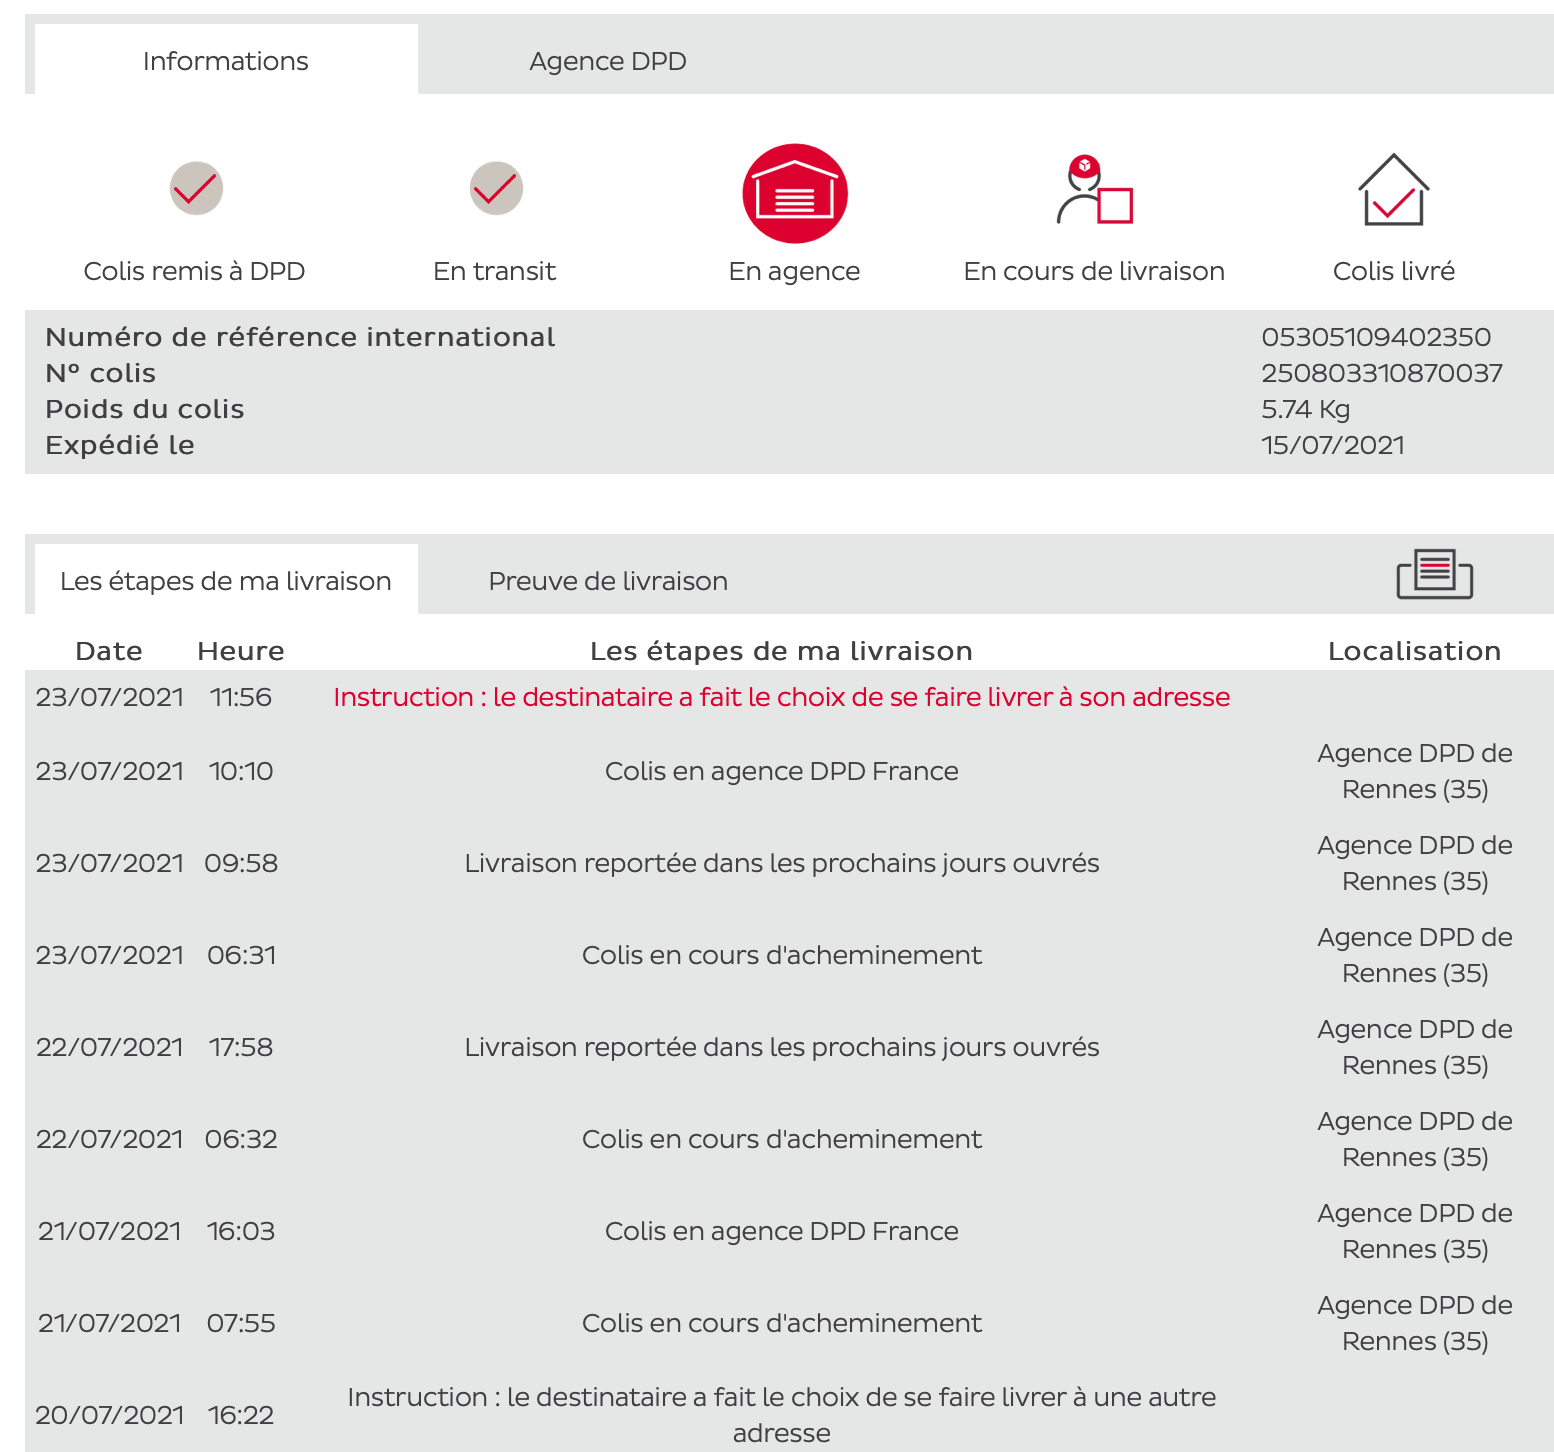This screenshot has width=1554, height=1452.
Task: Click the delivery courier icon for En cours de livraison
Action: click(1094, 190)
